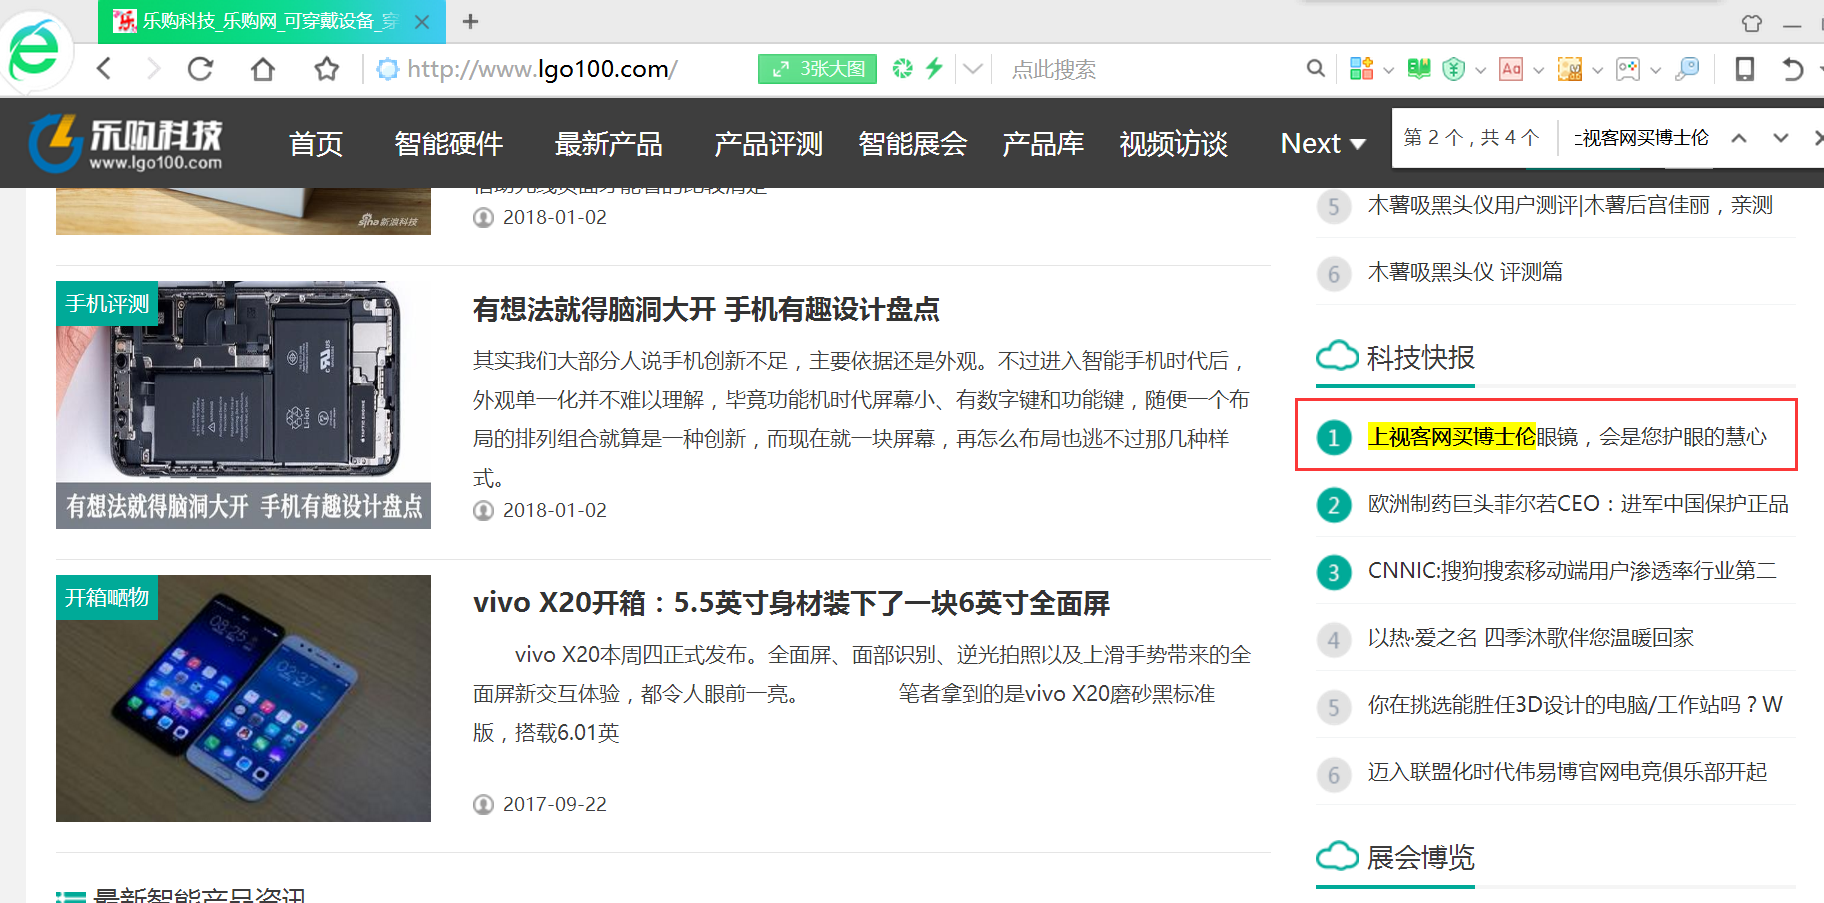This screenshot has height=903, width=1824.
Task: Open the 产品评测 navigation menu item
Action: click(x=768, y=144)
